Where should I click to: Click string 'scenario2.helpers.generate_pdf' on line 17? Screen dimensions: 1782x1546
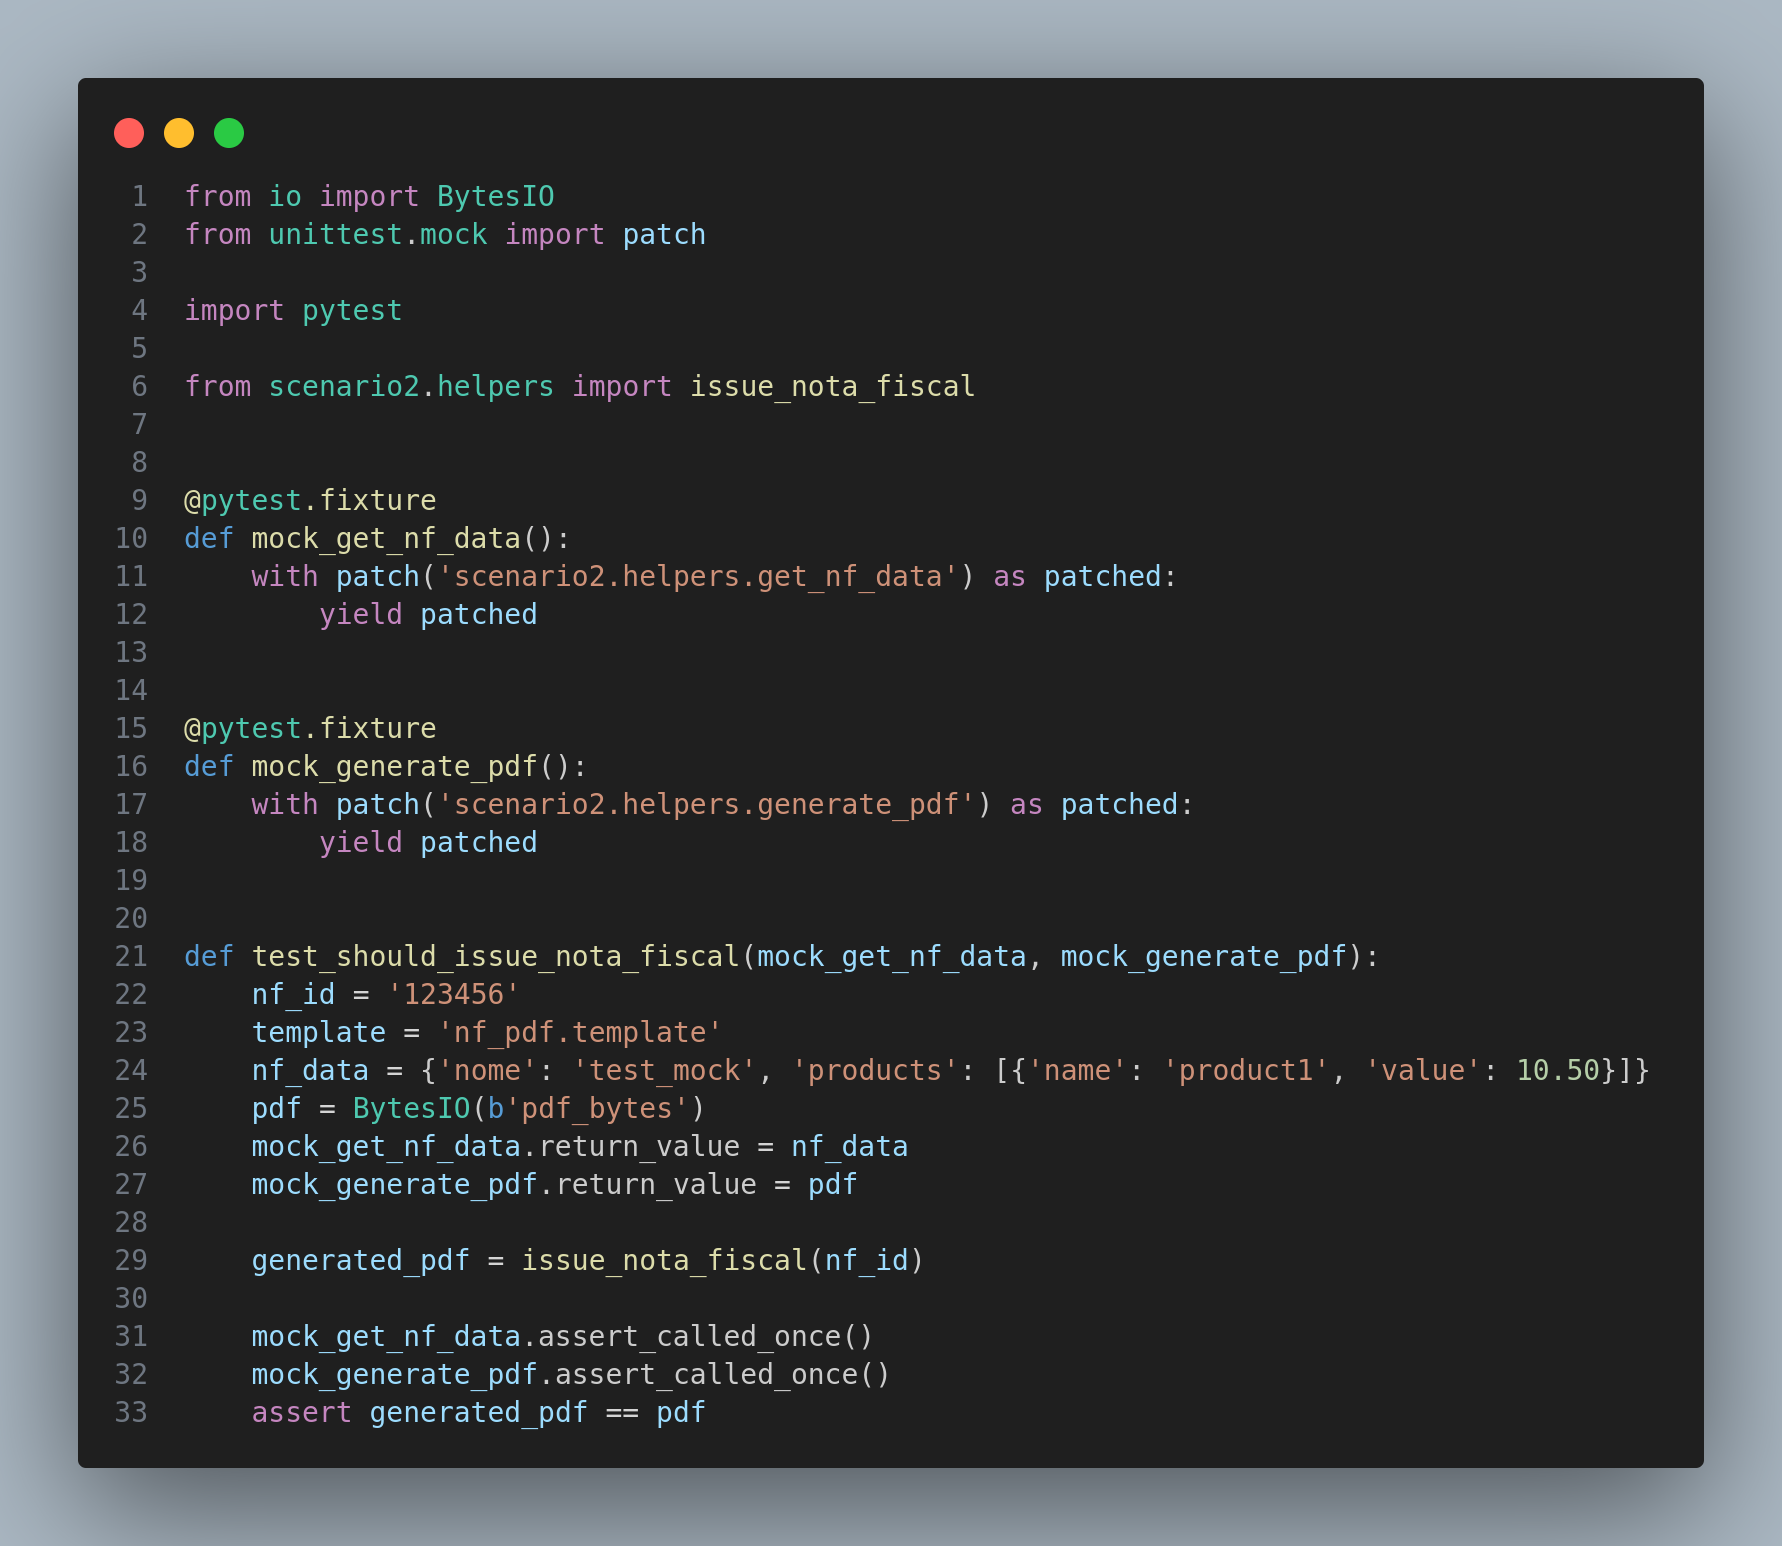pos(706,804)
